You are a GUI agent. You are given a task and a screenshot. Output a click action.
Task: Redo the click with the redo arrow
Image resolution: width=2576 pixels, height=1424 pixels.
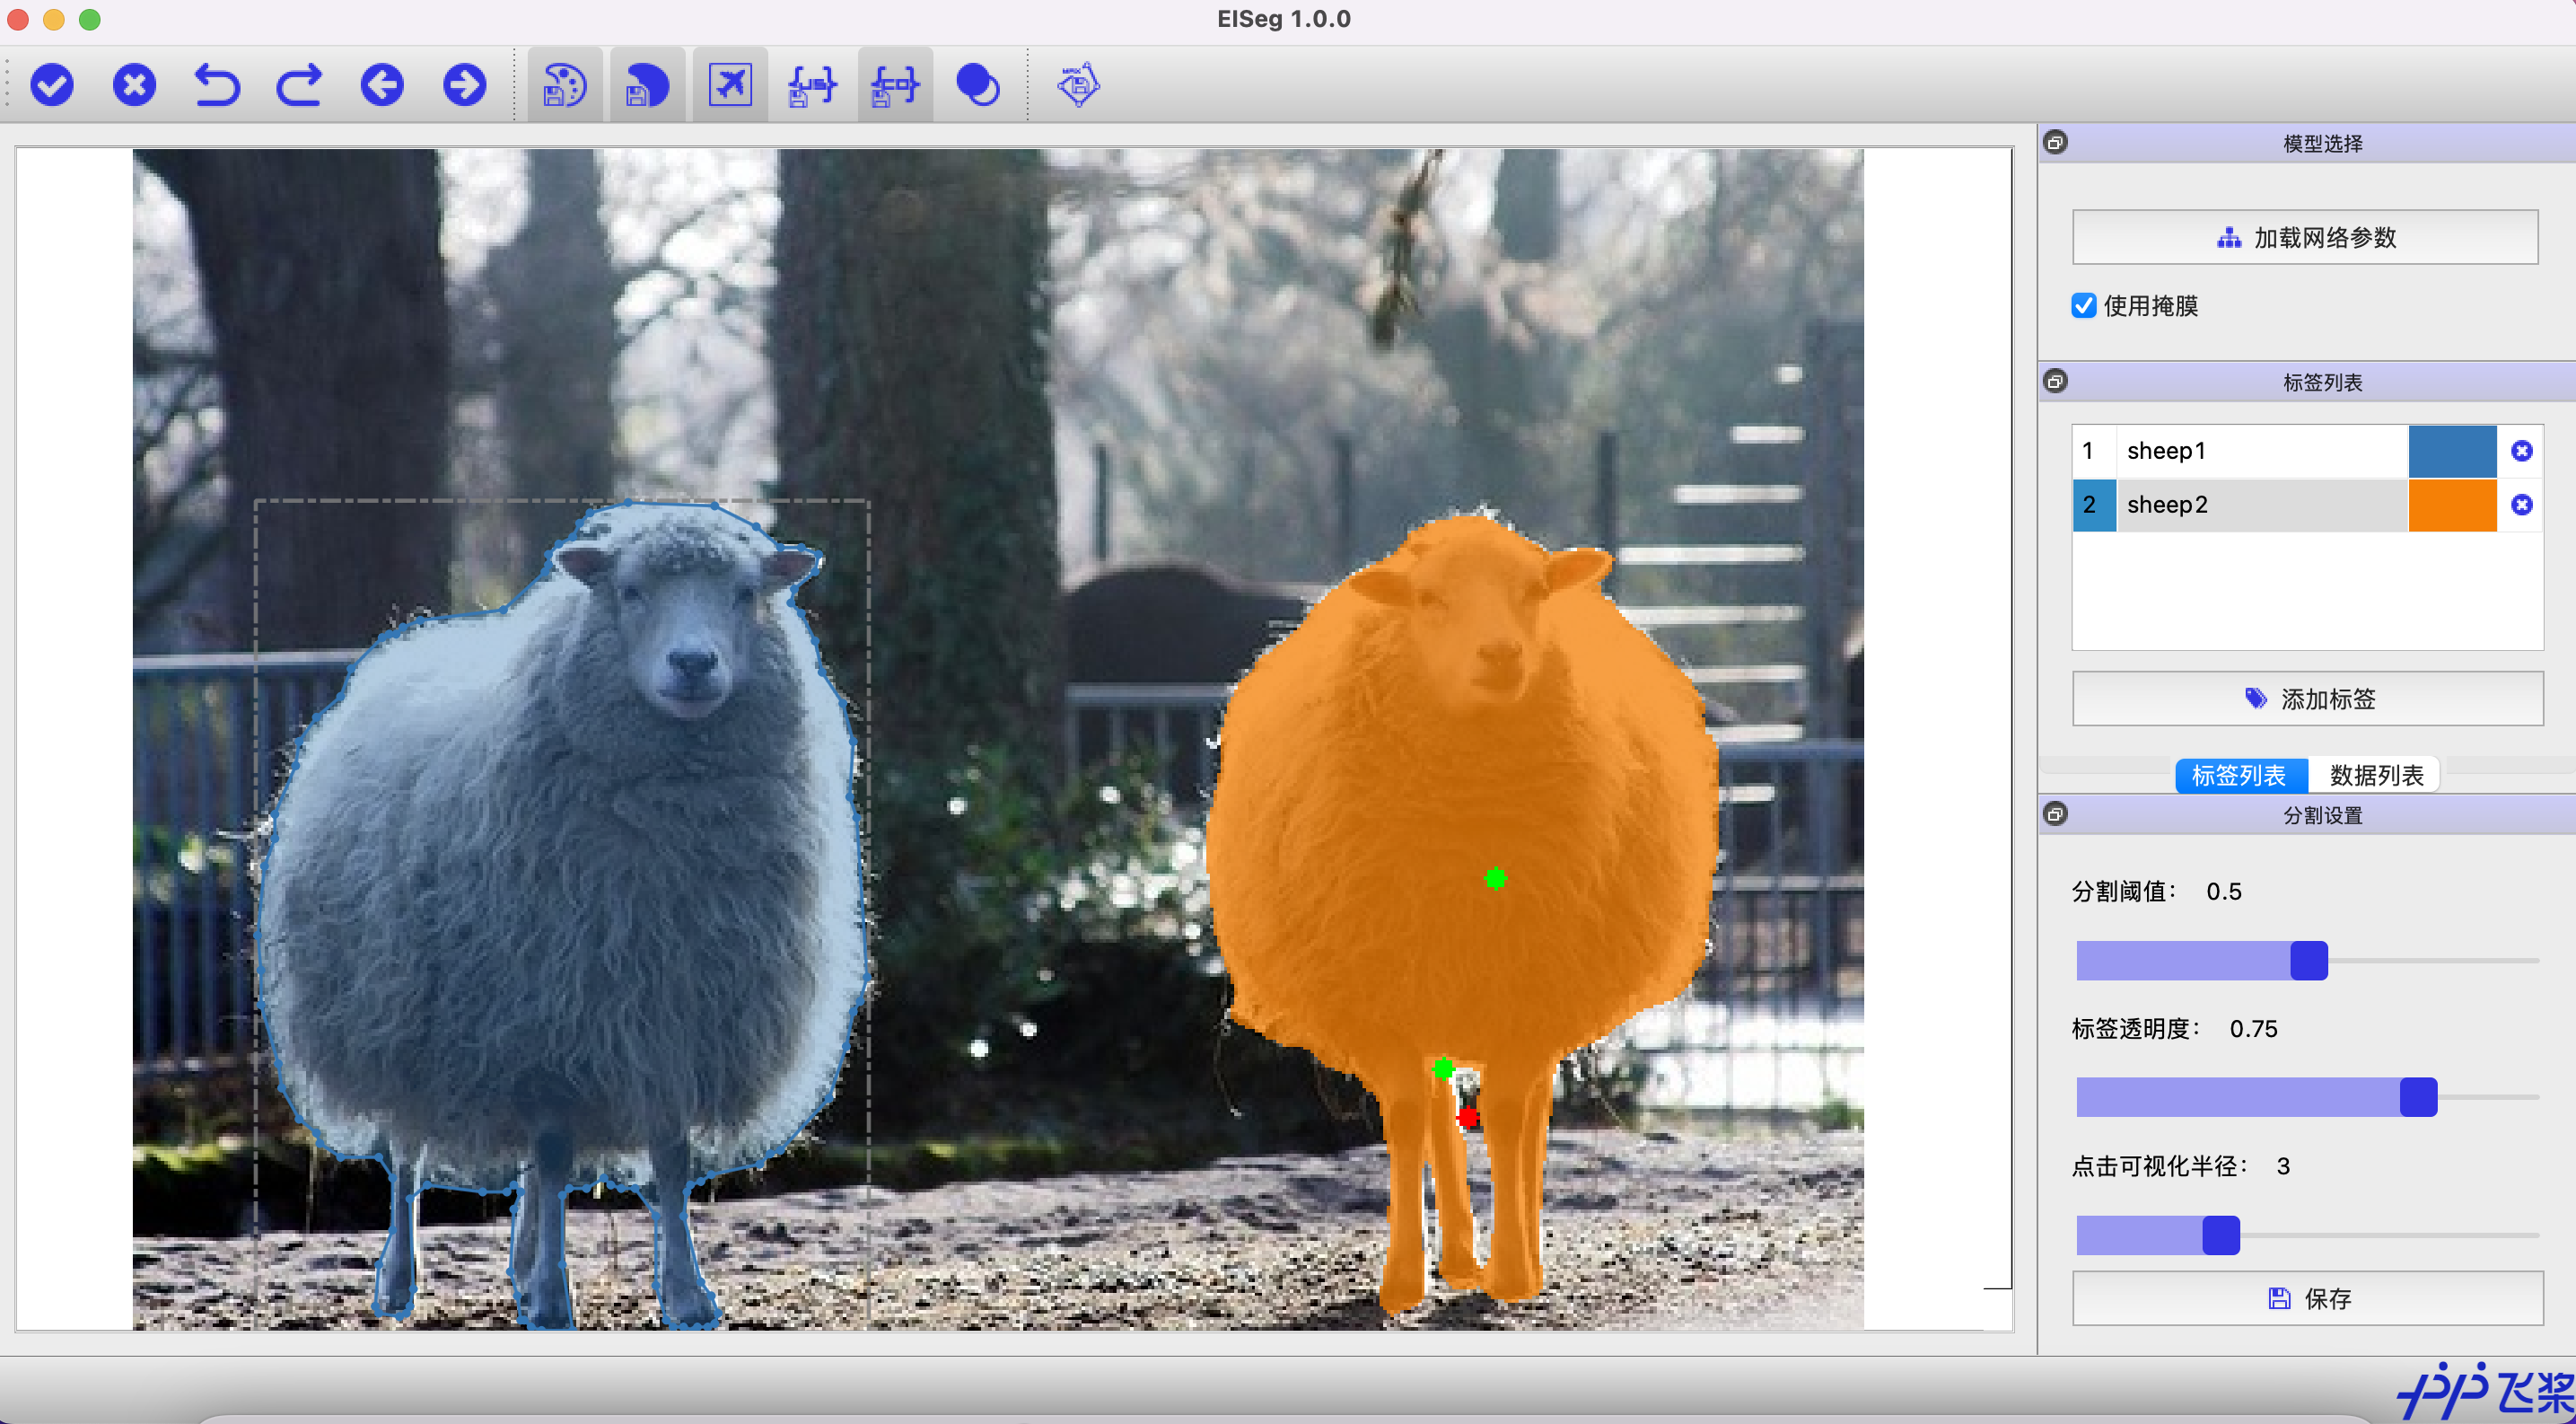pos(299,85)
